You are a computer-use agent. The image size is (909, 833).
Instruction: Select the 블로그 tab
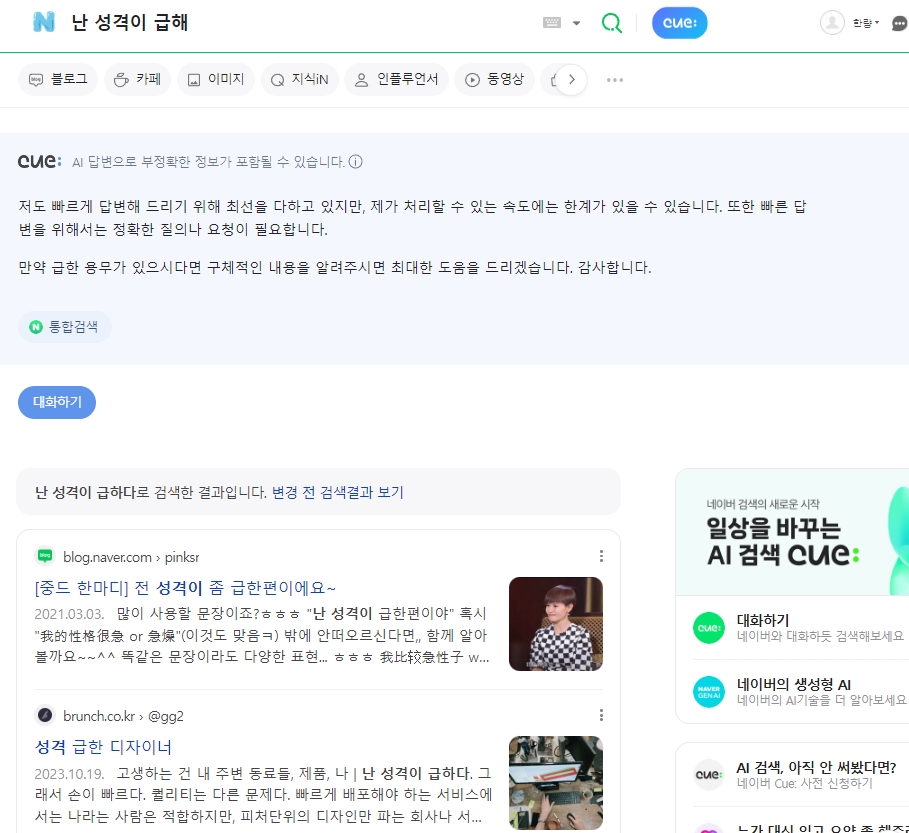point(58,79)
